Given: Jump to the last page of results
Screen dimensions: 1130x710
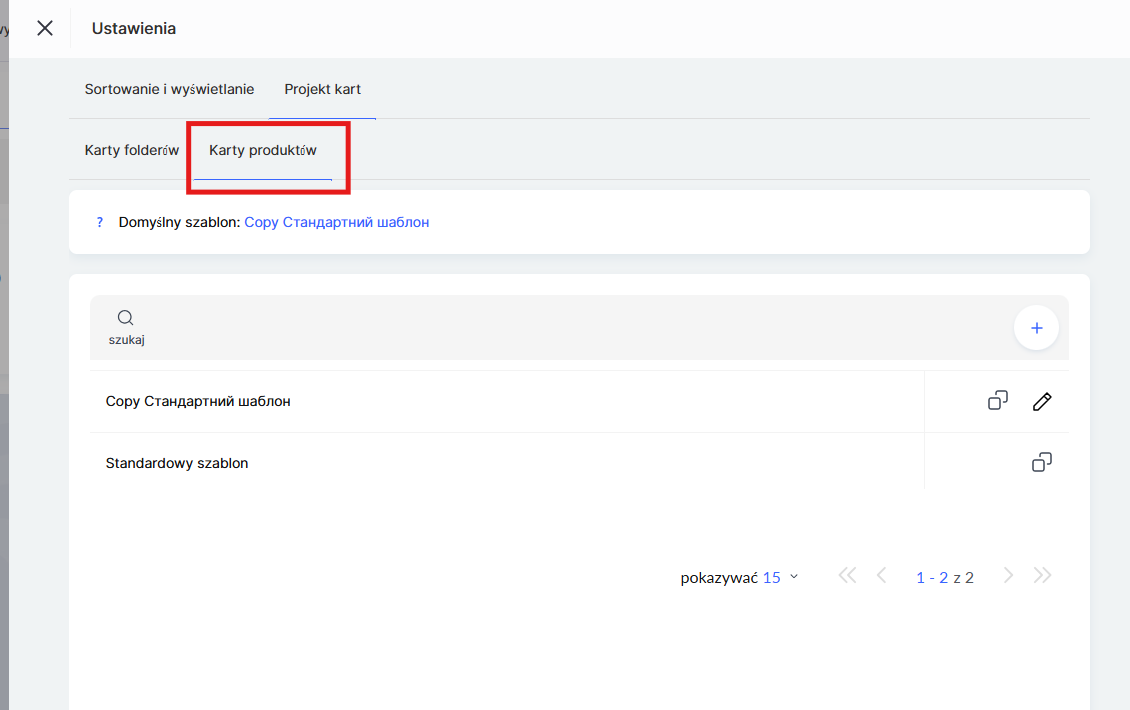Looking at the screenshot, I should [1042, 576].
